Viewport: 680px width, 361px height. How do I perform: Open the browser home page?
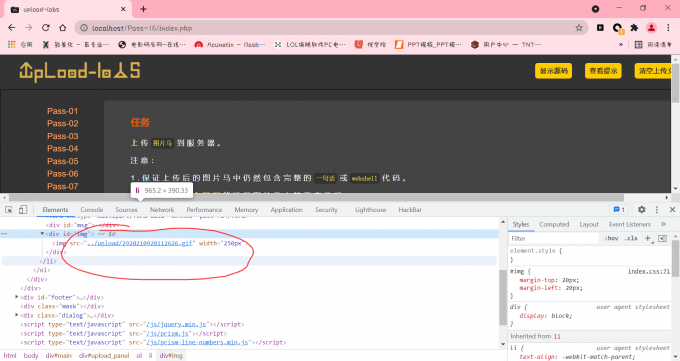[x=62, y=28]
